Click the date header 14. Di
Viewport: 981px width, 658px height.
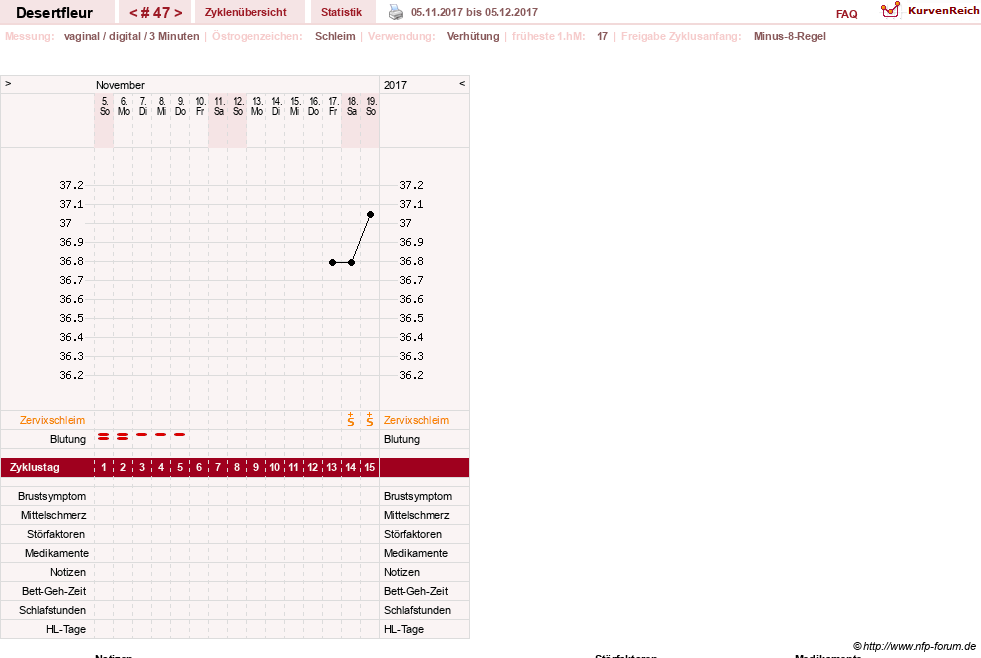click(276, 106)
